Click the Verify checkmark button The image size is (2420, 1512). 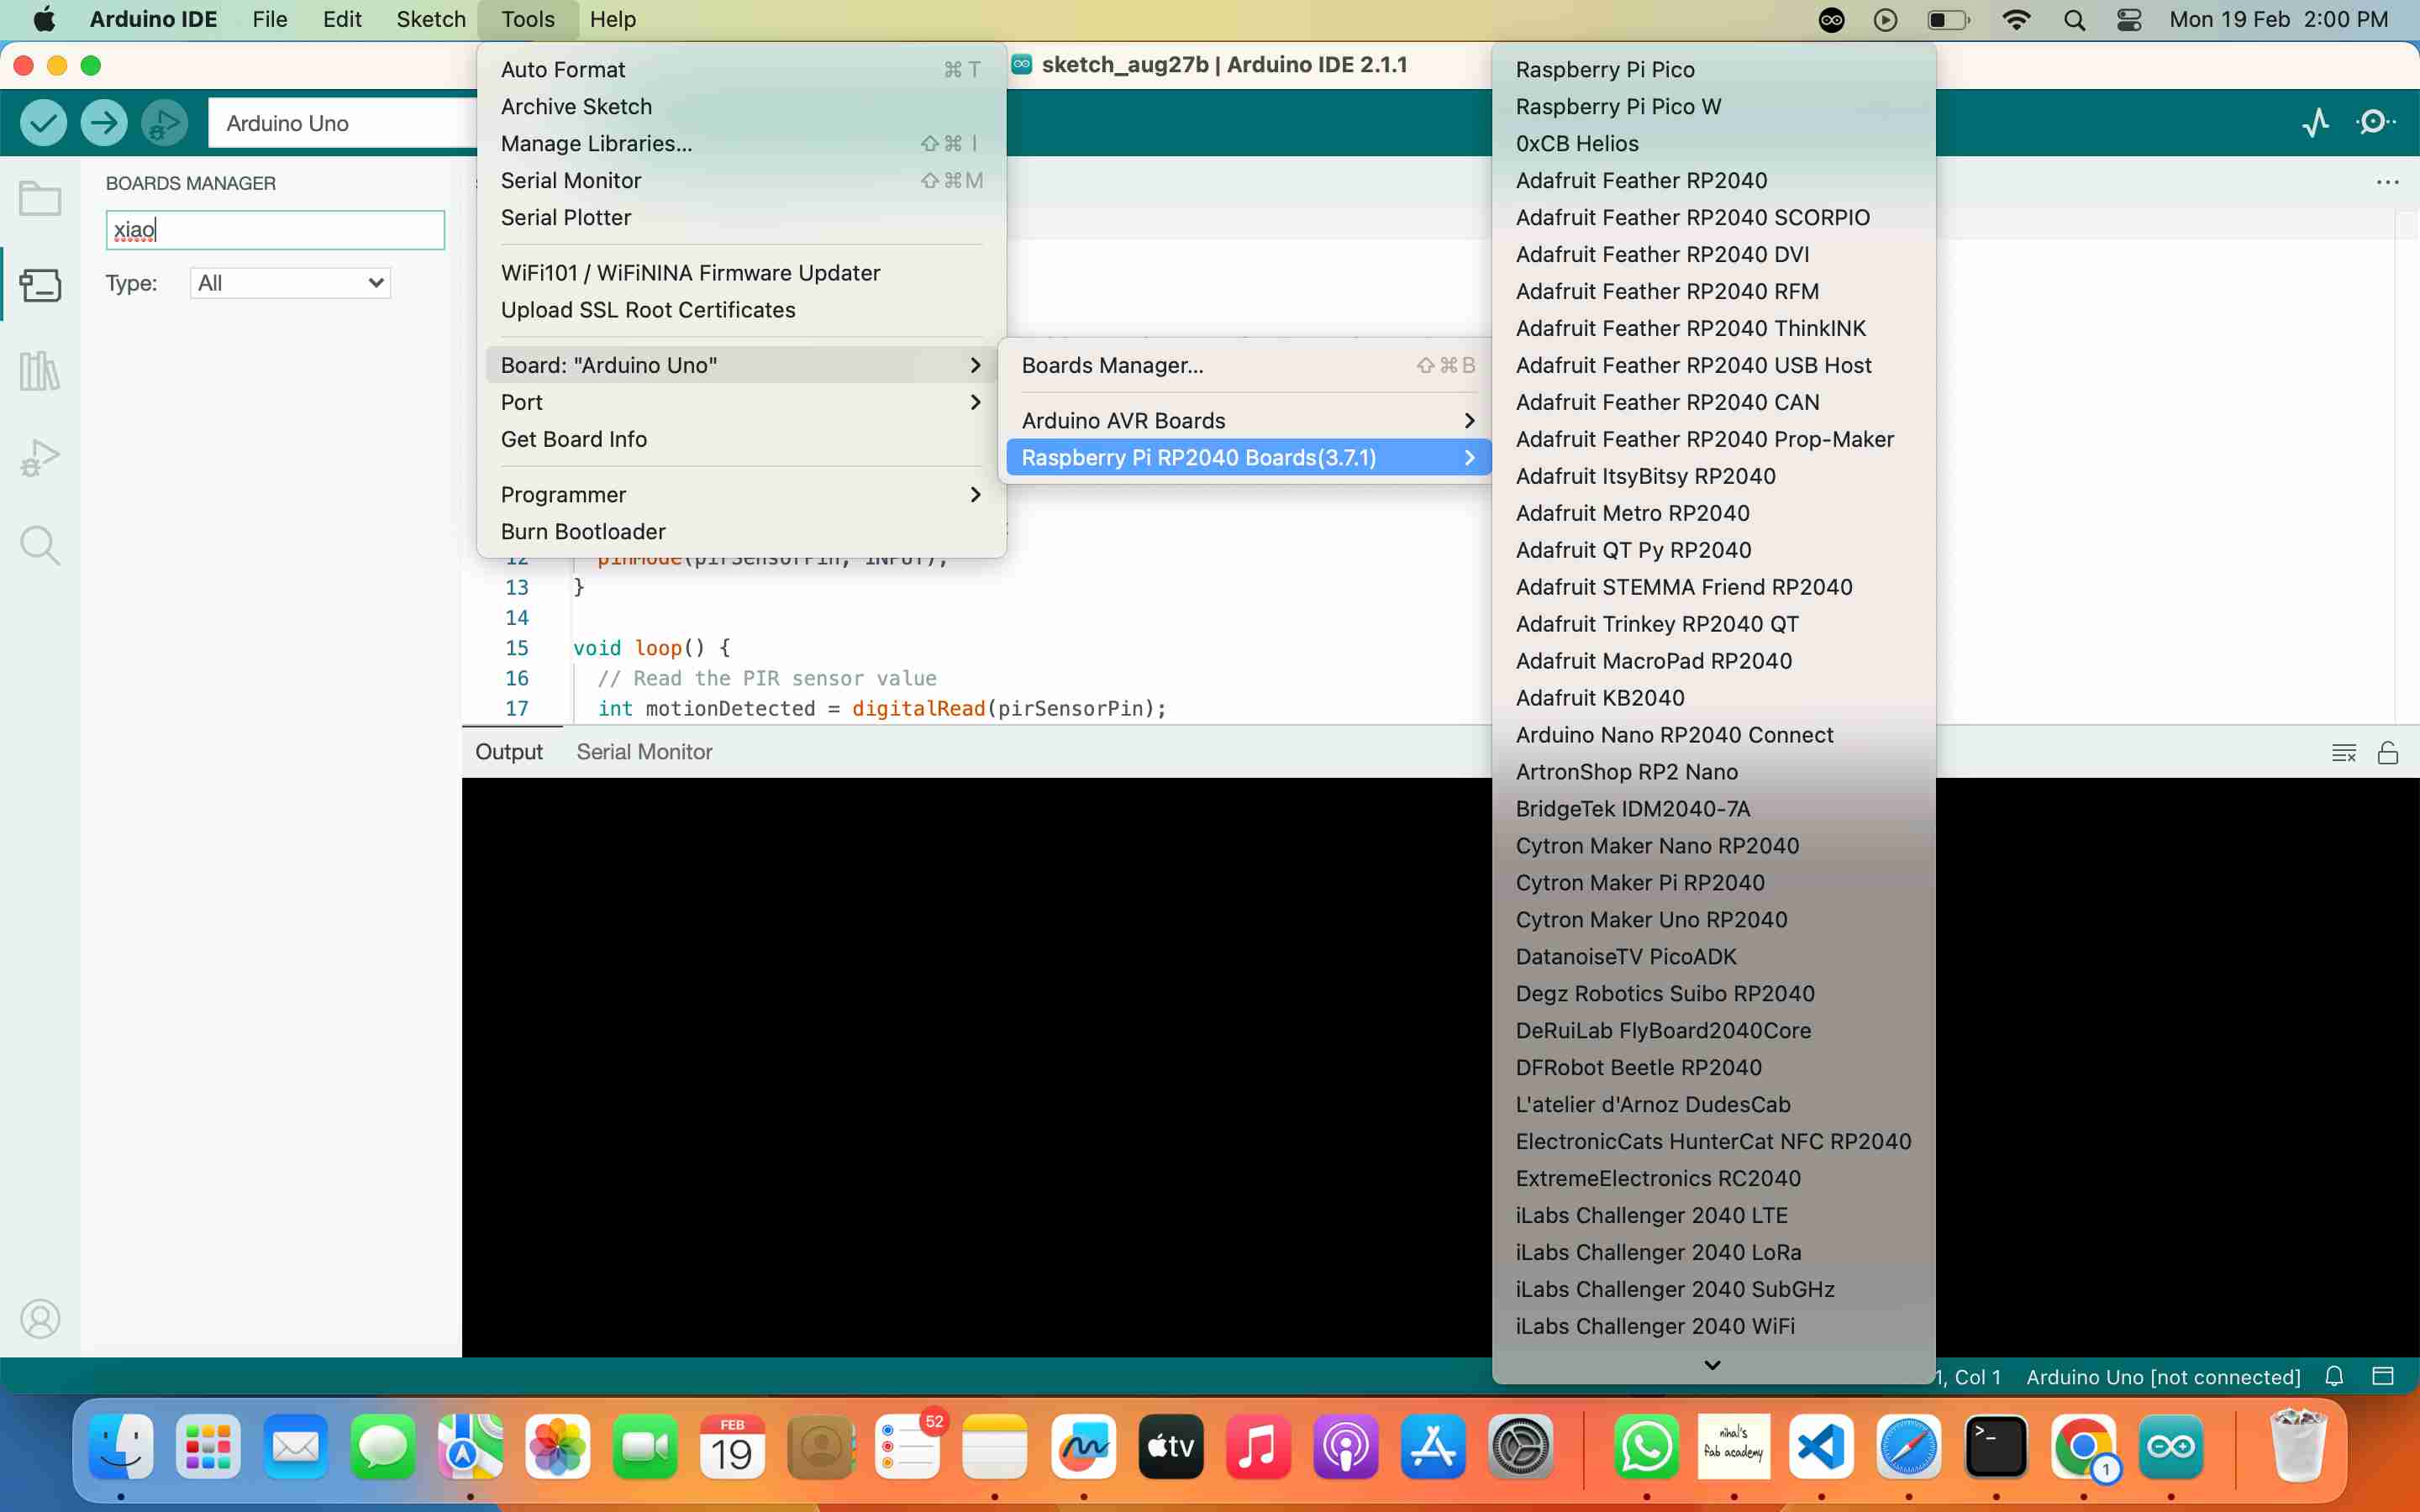44,123
